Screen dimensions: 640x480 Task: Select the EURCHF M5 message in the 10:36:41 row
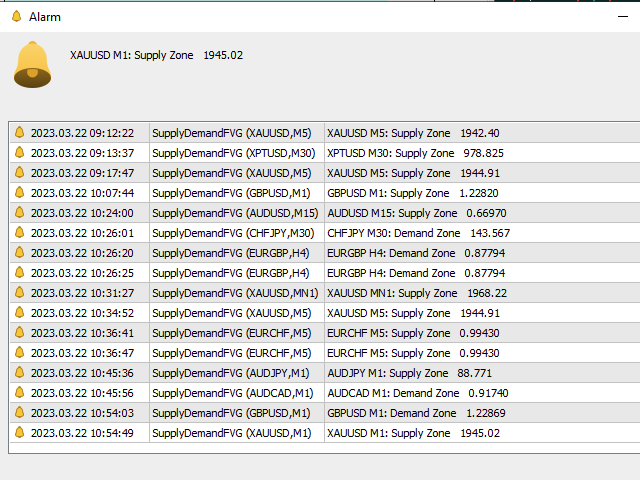413,333
